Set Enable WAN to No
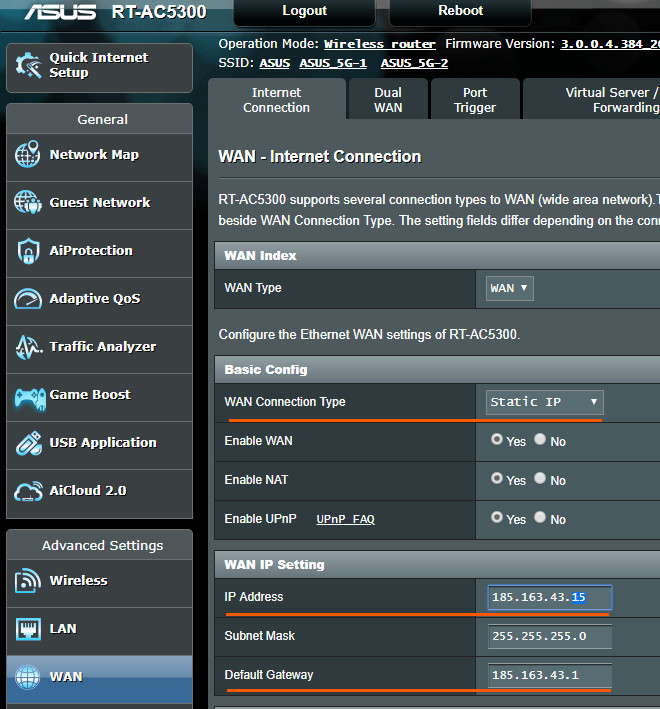The width and height of the screenshot is (660, 709). [x=540, y=440]
